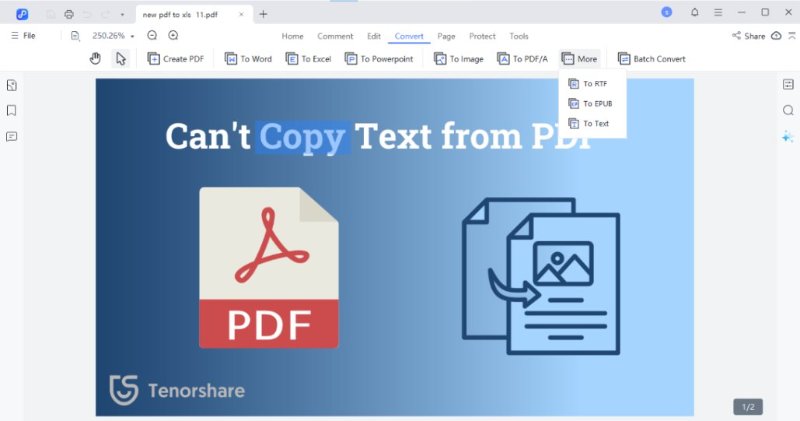Viewport: 800px width, 421px height.
Task: Expand the 250.26% zoom level dropdown
Action: point(133,36)
